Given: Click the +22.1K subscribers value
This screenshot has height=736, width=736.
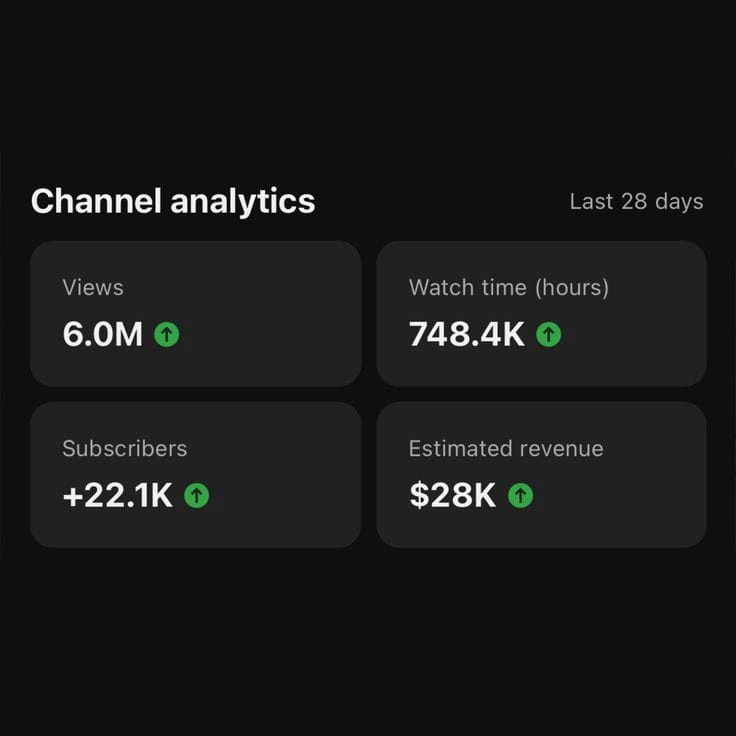Looking at the screenshot, I should coord(118,495).
